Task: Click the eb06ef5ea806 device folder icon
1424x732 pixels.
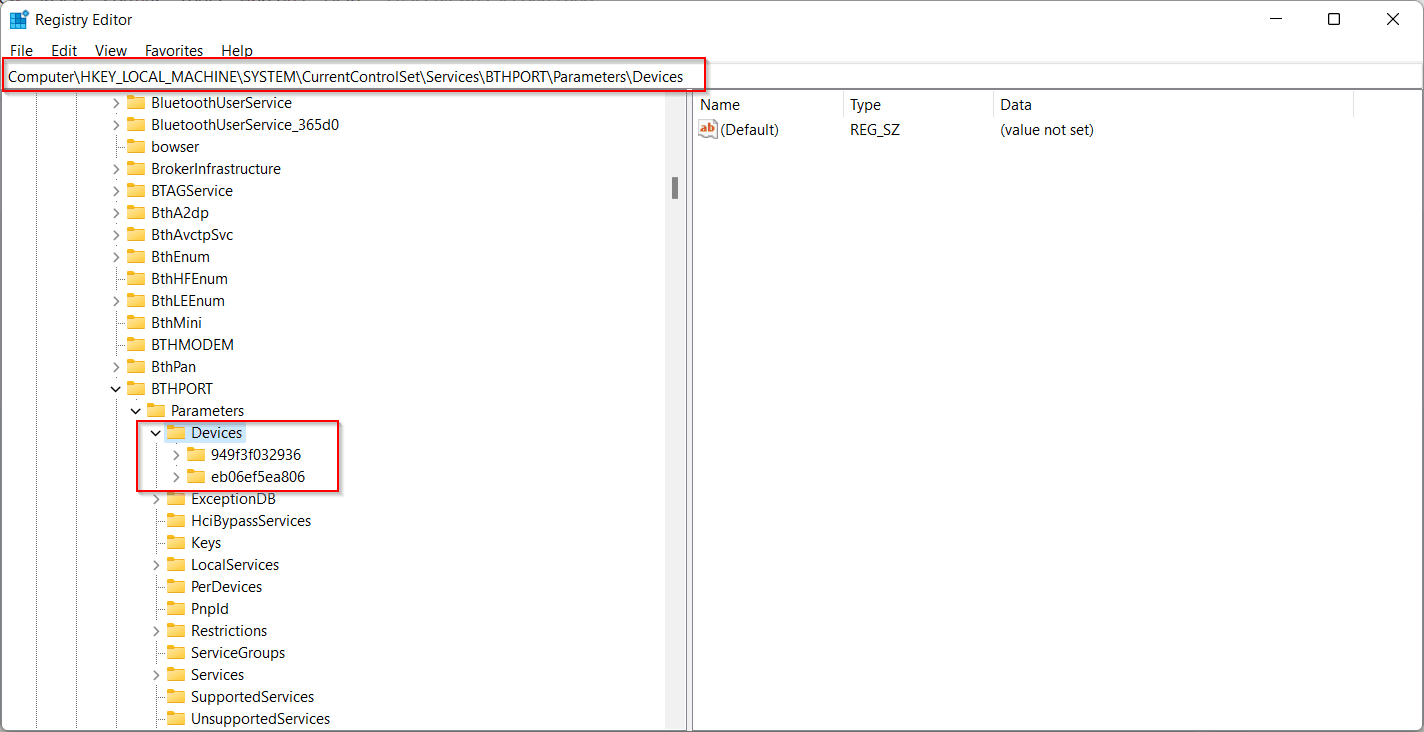Action: point(196,477)
